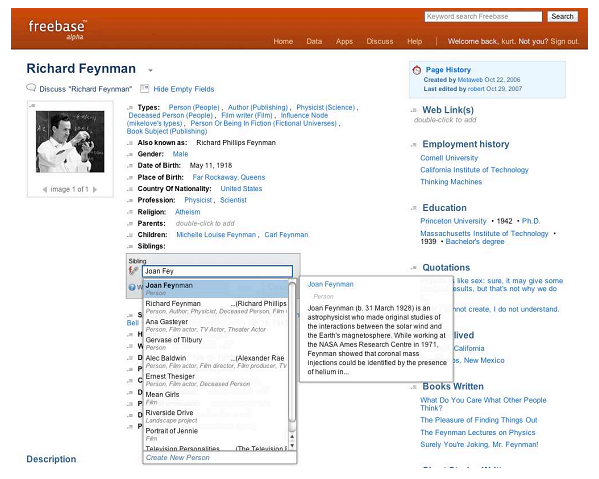The height and width of the screenshot is (479, 599).
Task: Click Hide Empty Fields link
Action: point(184,89)
